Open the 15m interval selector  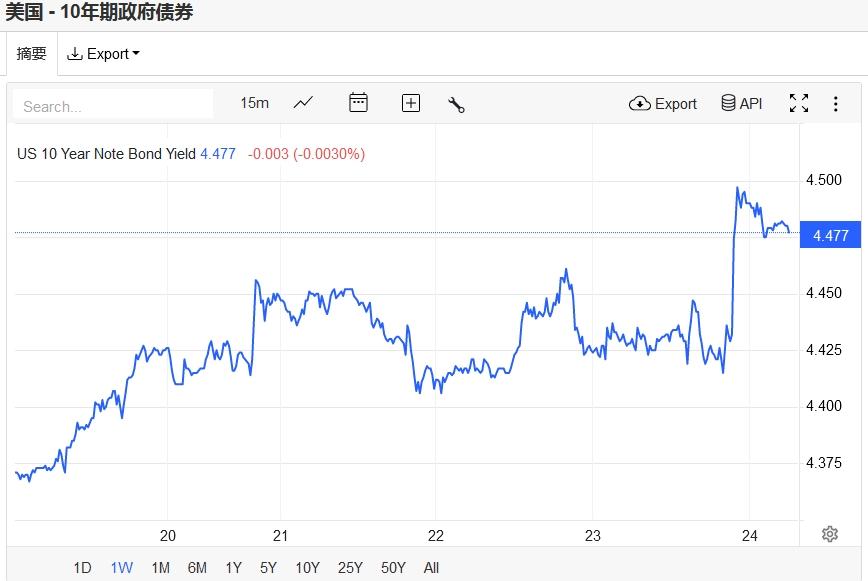[255, 103]
